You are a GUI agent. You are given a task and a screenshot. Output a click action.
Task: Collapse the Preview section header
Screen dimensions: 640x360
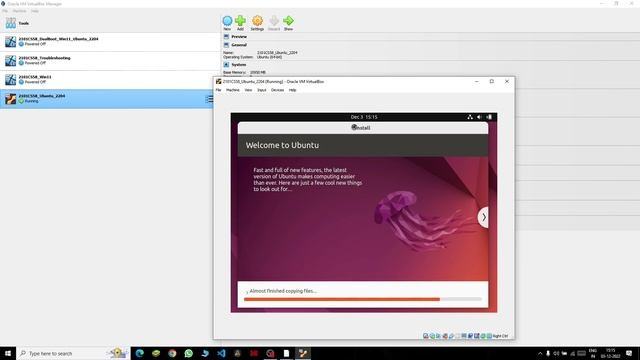point(239,37)
